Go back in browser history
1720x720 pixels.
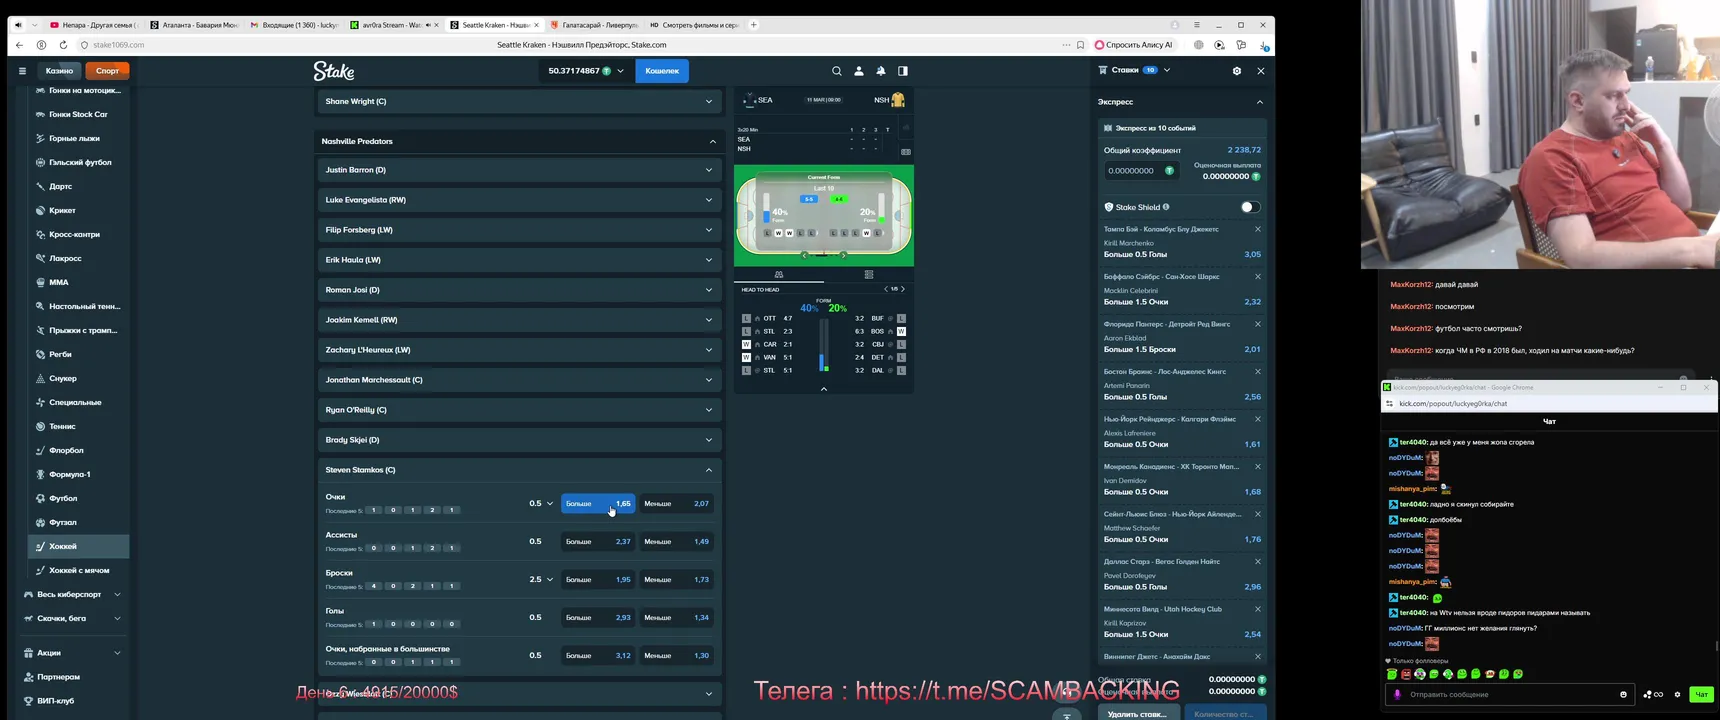click(20, 45)
